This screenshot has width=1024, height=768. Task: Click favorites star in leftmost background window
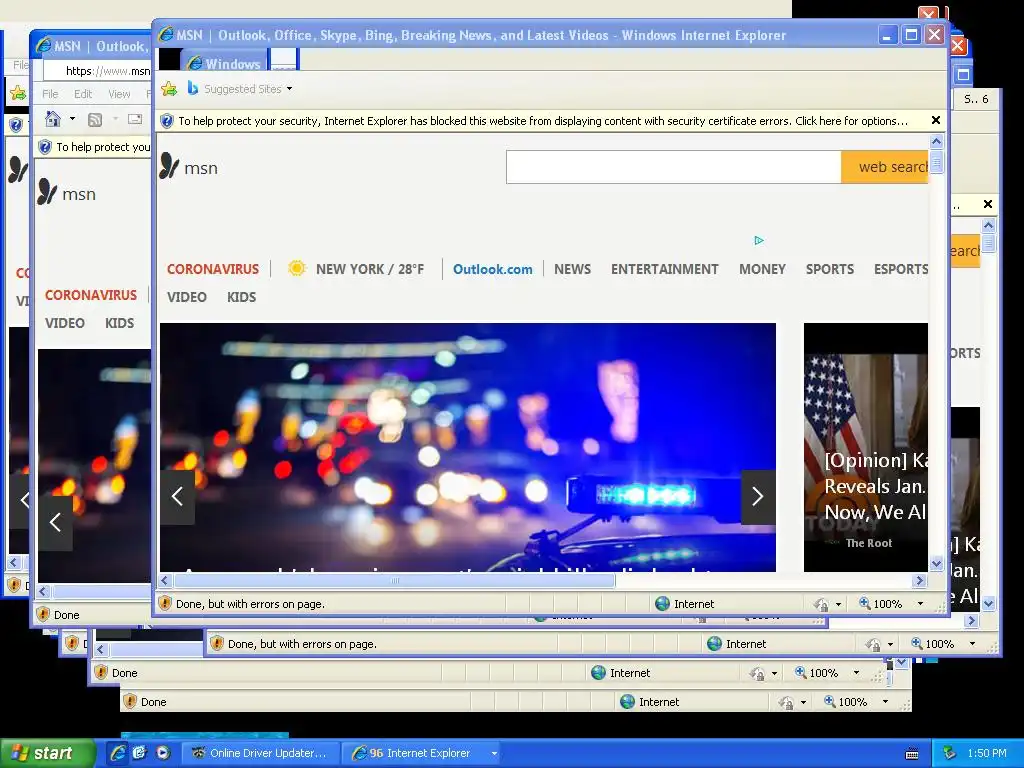coord(18,93)
